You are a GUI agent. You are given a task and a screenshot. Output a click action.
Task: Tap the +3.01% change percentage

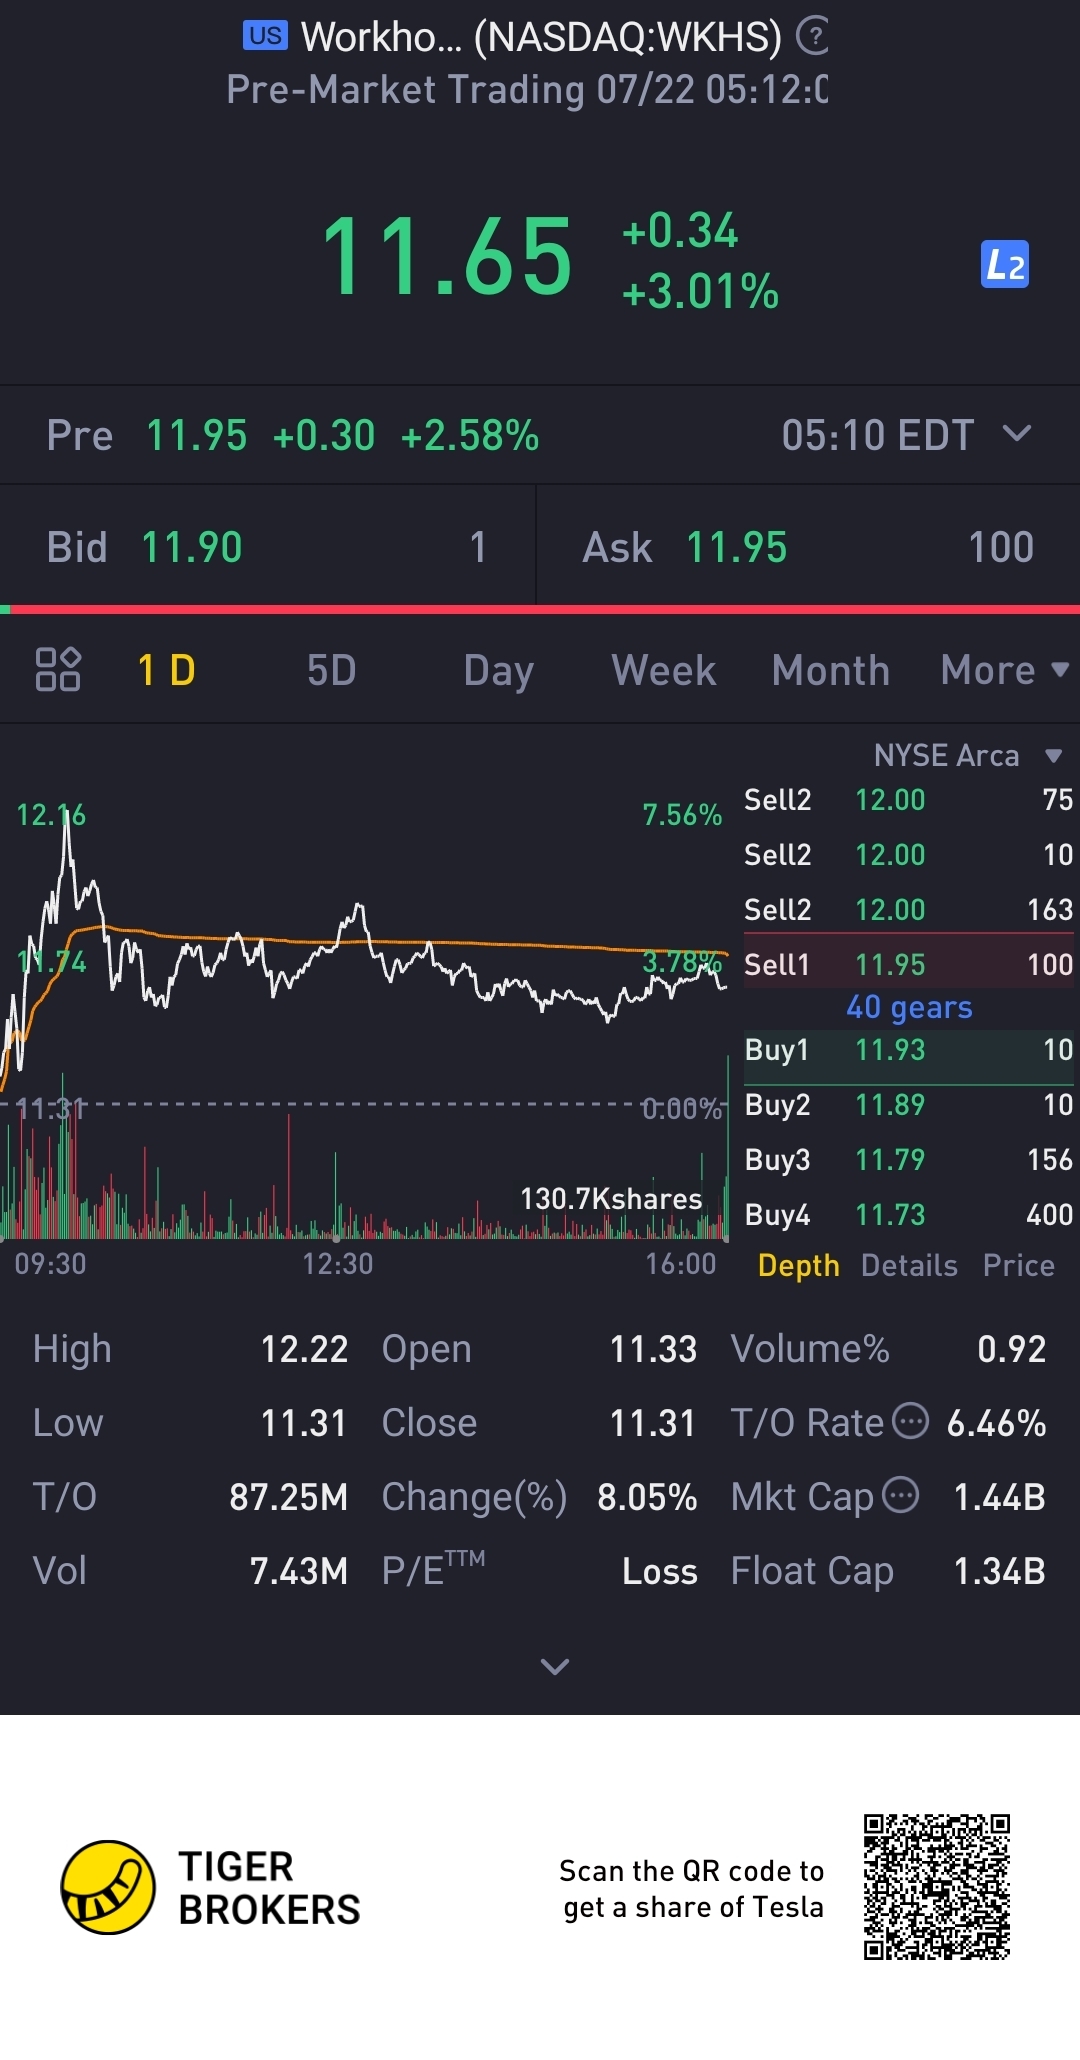[x=700, y=291]
